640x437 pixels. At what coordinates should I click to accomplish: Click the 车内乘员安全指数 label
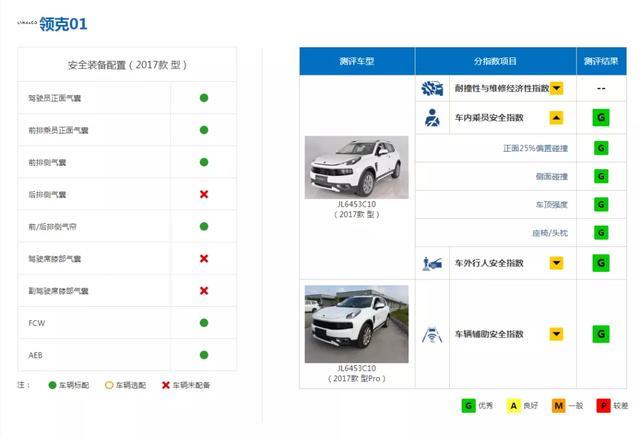pyautogui.click(x=489, y=118)
